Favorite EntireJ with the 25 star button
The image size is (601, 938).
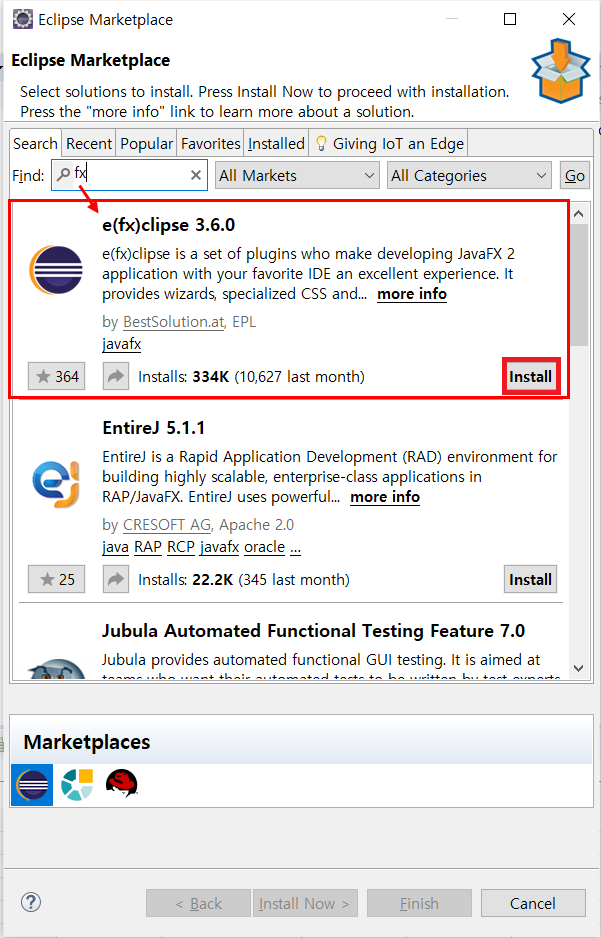pyautogui.click(x=57, y=579)
